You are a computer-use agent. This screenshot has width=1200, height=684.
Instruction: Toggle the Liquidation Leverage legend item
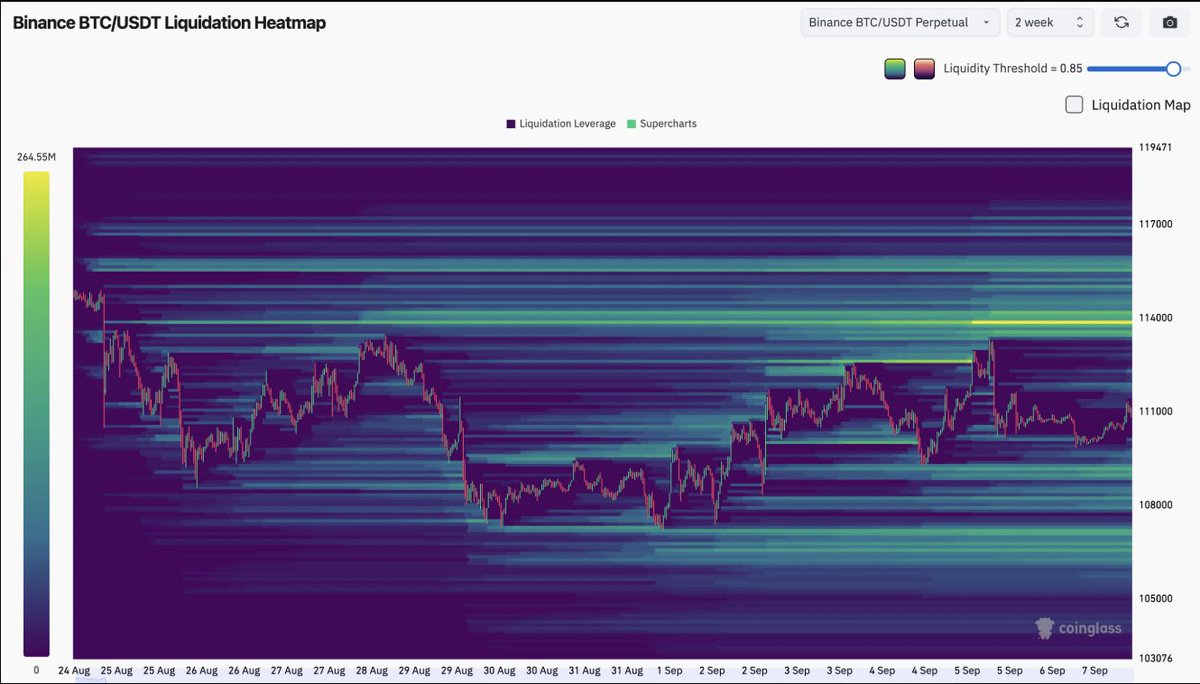[x=560, y=124]
